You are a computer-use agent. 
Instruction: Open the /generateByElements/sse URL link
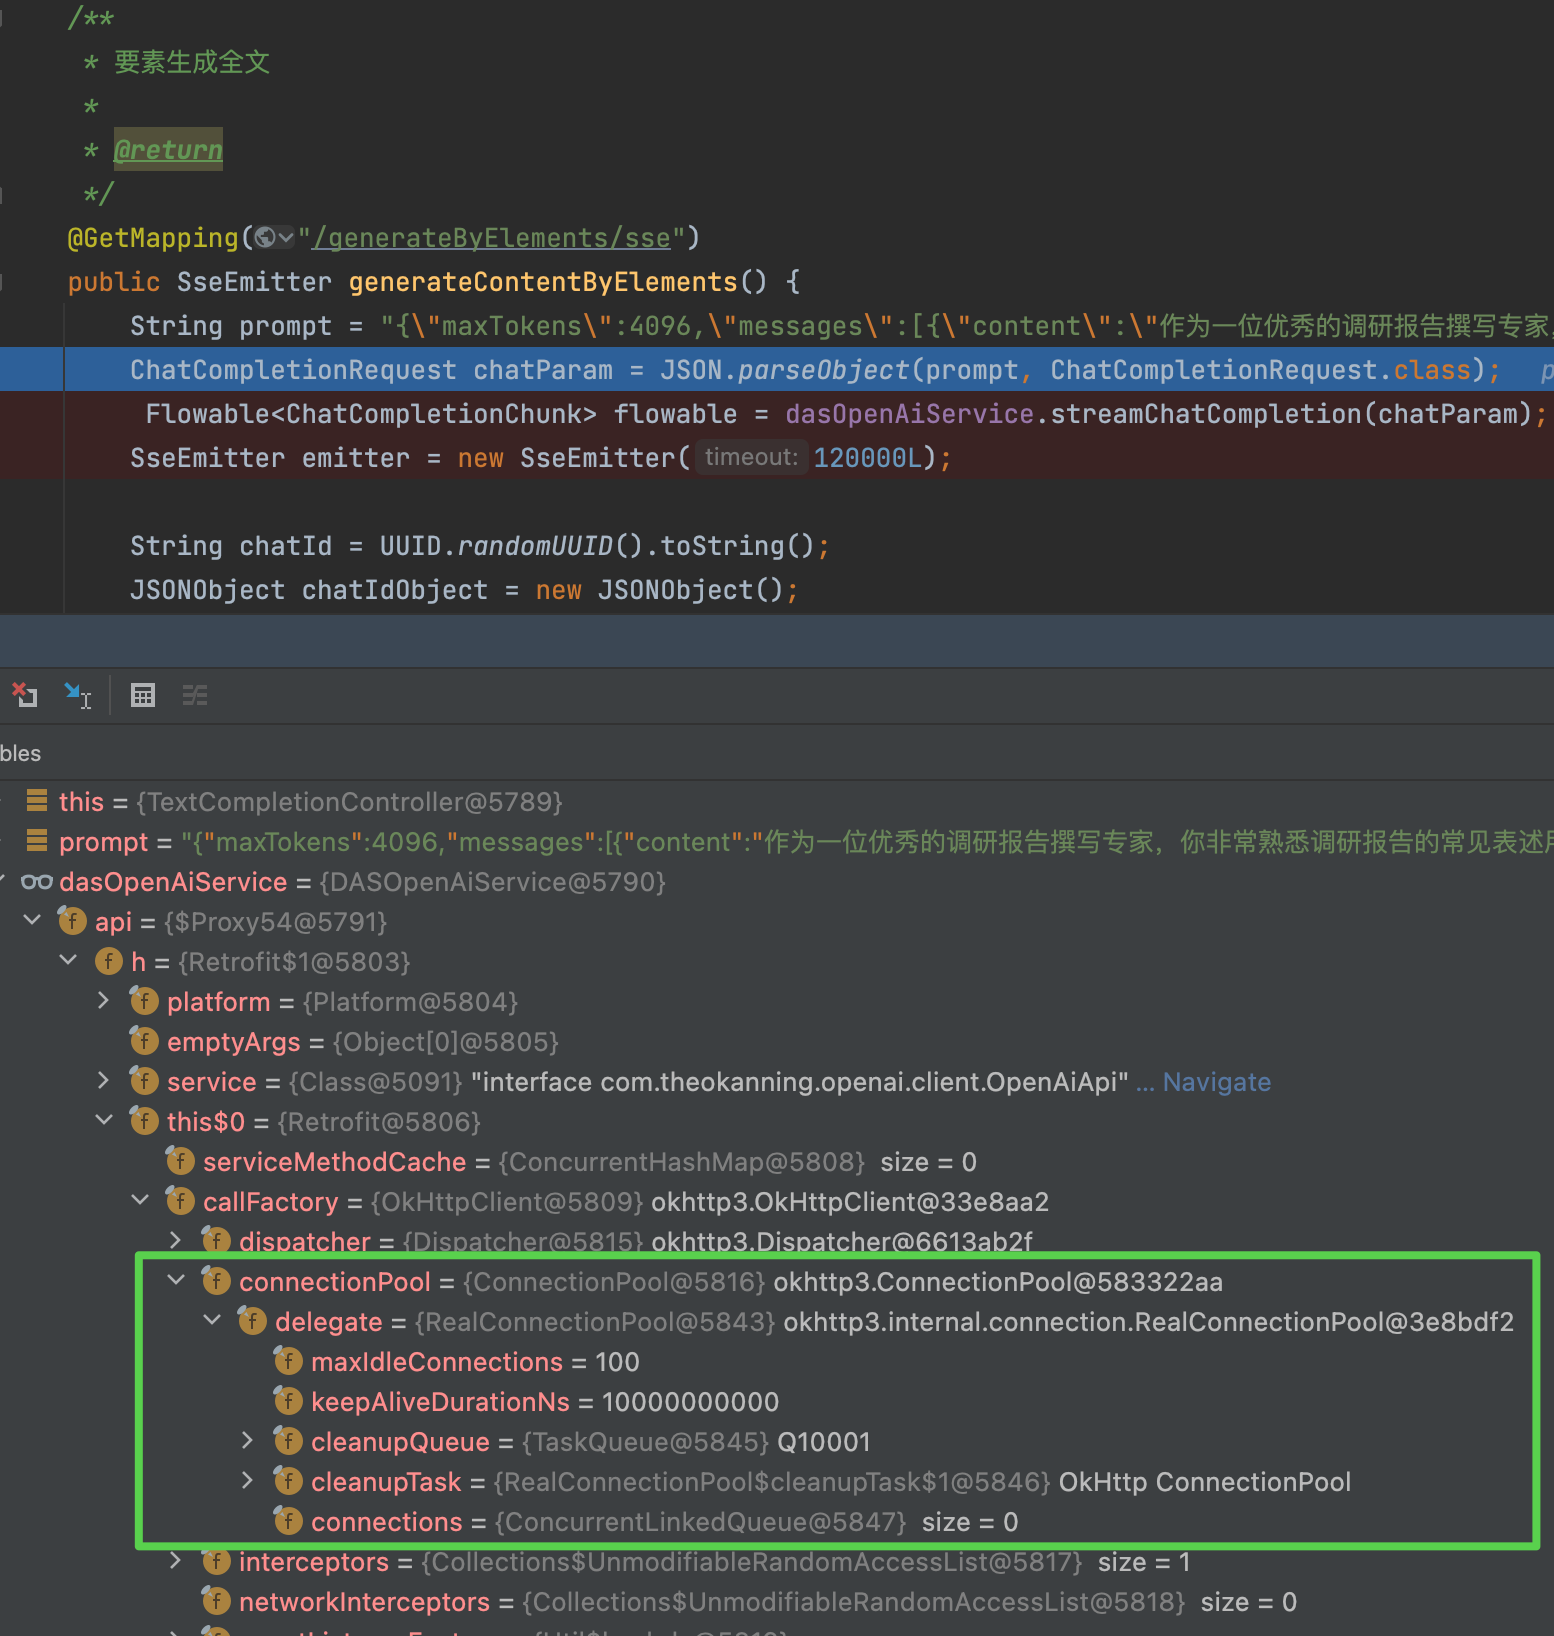click(491, 238)
